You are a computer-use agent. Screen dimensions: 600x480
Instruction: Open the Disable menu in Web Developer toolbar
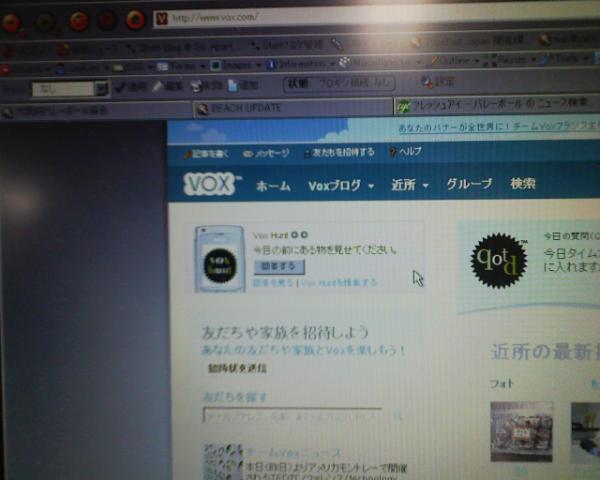(x=26, y=69)
